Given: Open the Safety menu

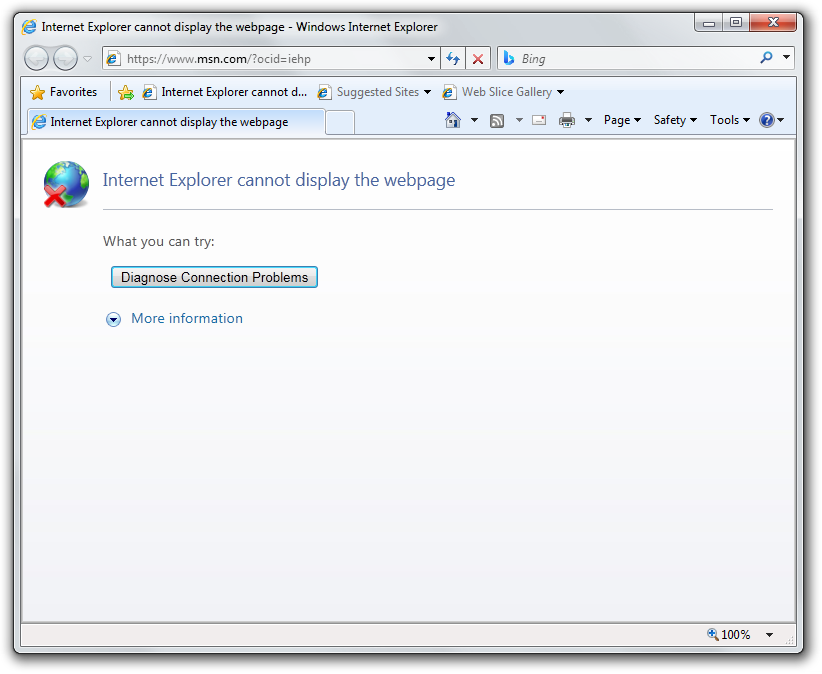Looking at the screenshot, I should tap(675, 120).
